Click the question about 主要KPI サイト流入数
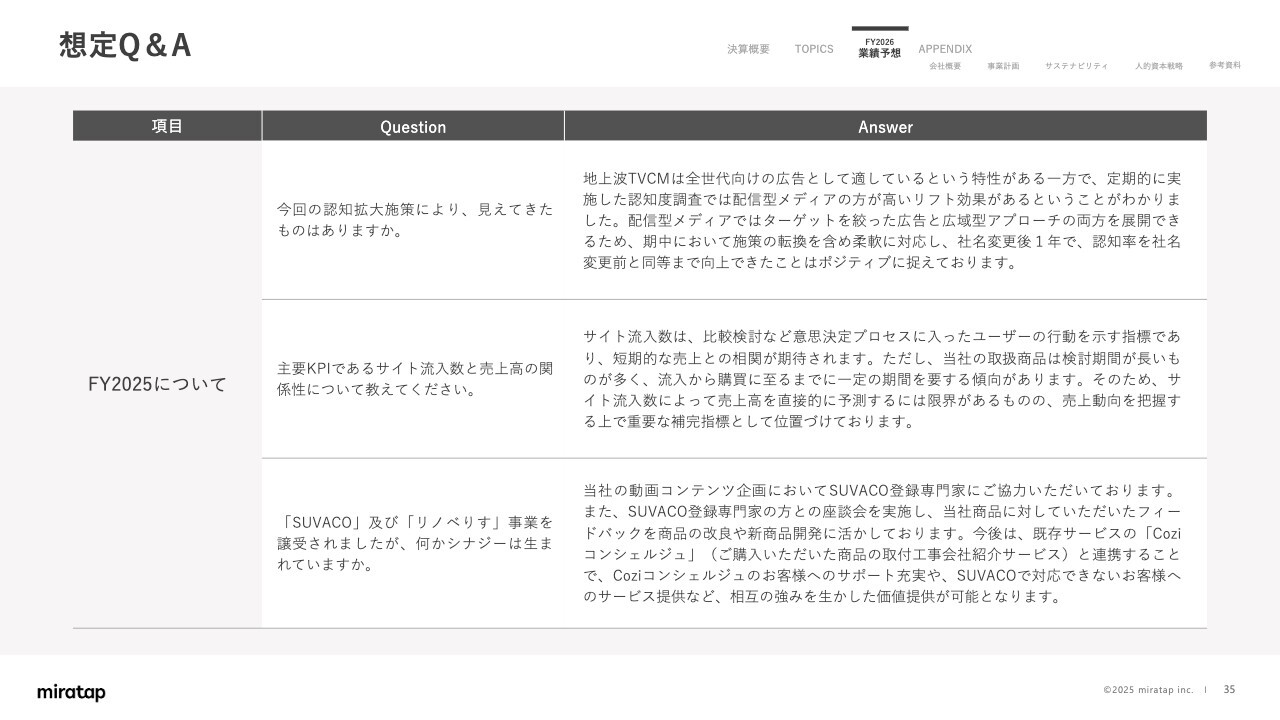 click(x=414, y=378)
